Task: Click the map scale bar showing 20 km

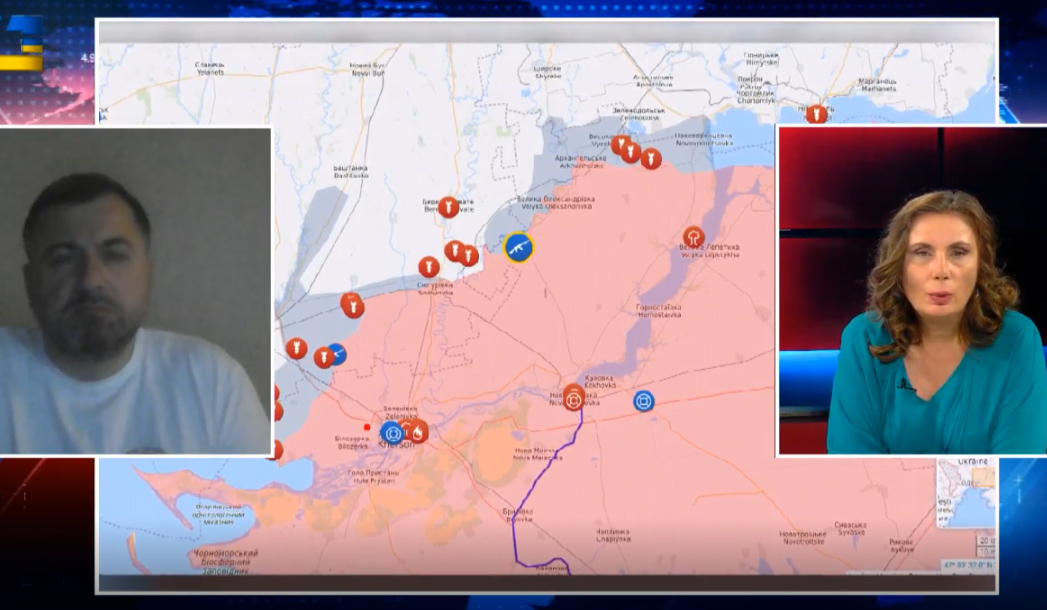Action: [985, 541]
